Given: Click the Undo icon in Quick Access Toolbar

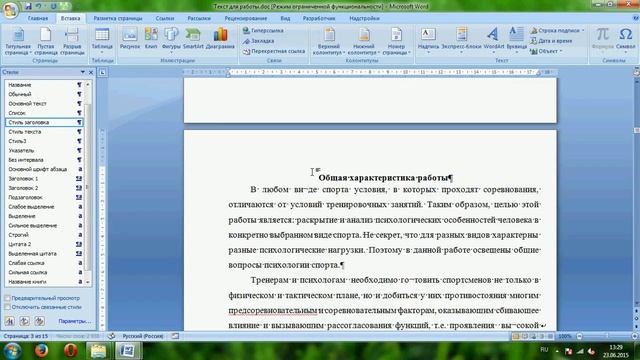Looking at the screenshot, I should click(x=39, y=6).
